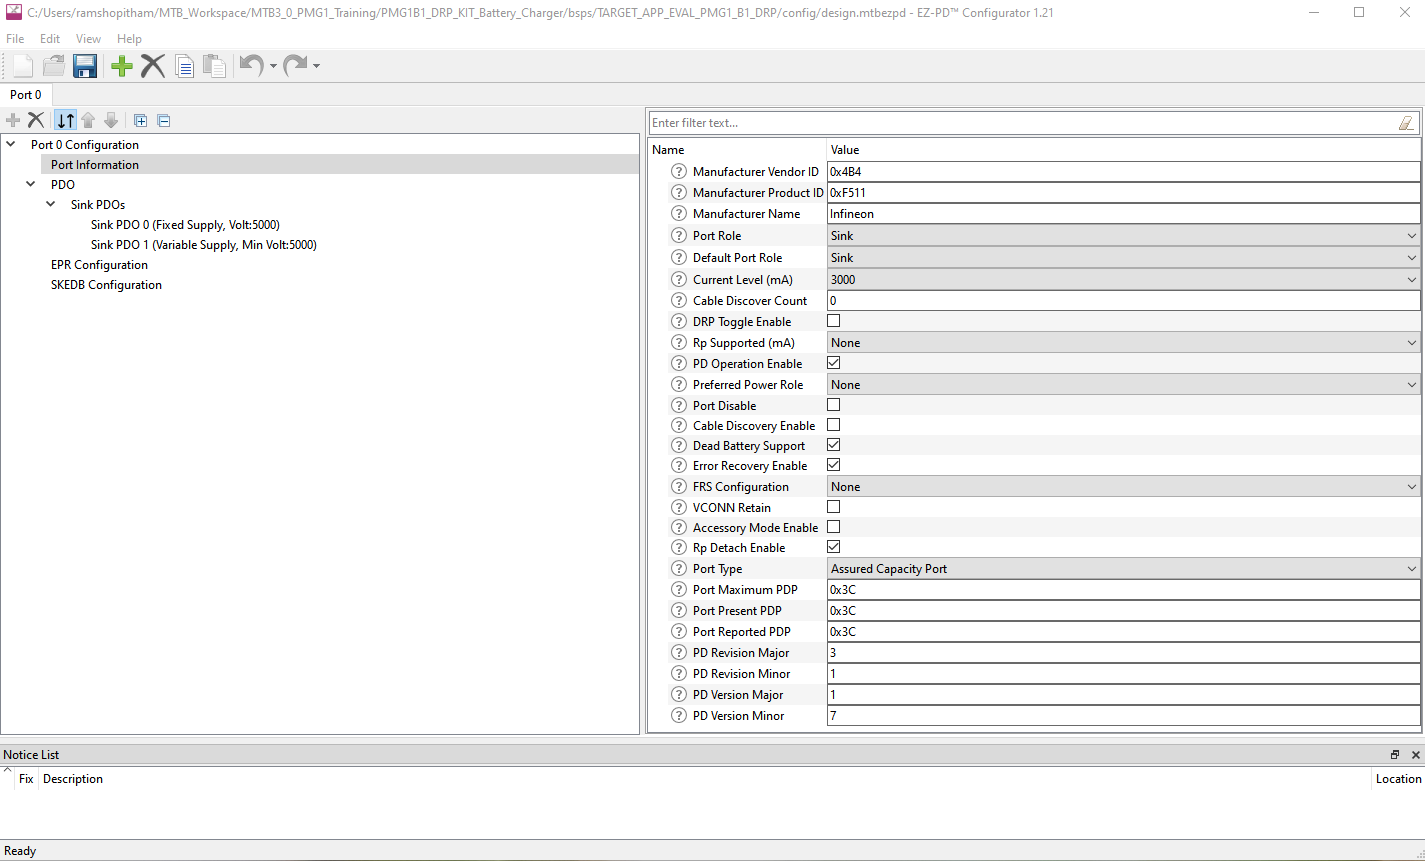Screen dimensions: 1425x861
Task: Click help icon beside FRS Configuration
Action: pos(679,487)
